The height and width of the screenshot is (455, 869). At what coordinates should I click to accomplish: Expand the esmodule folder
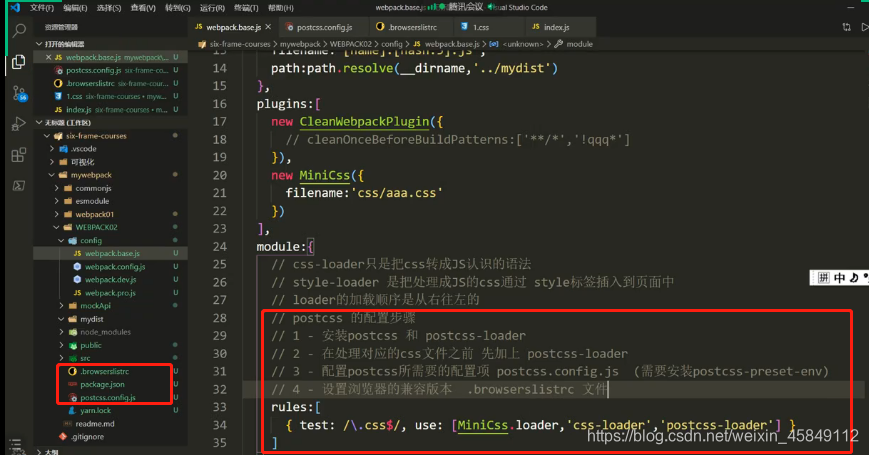57,201
